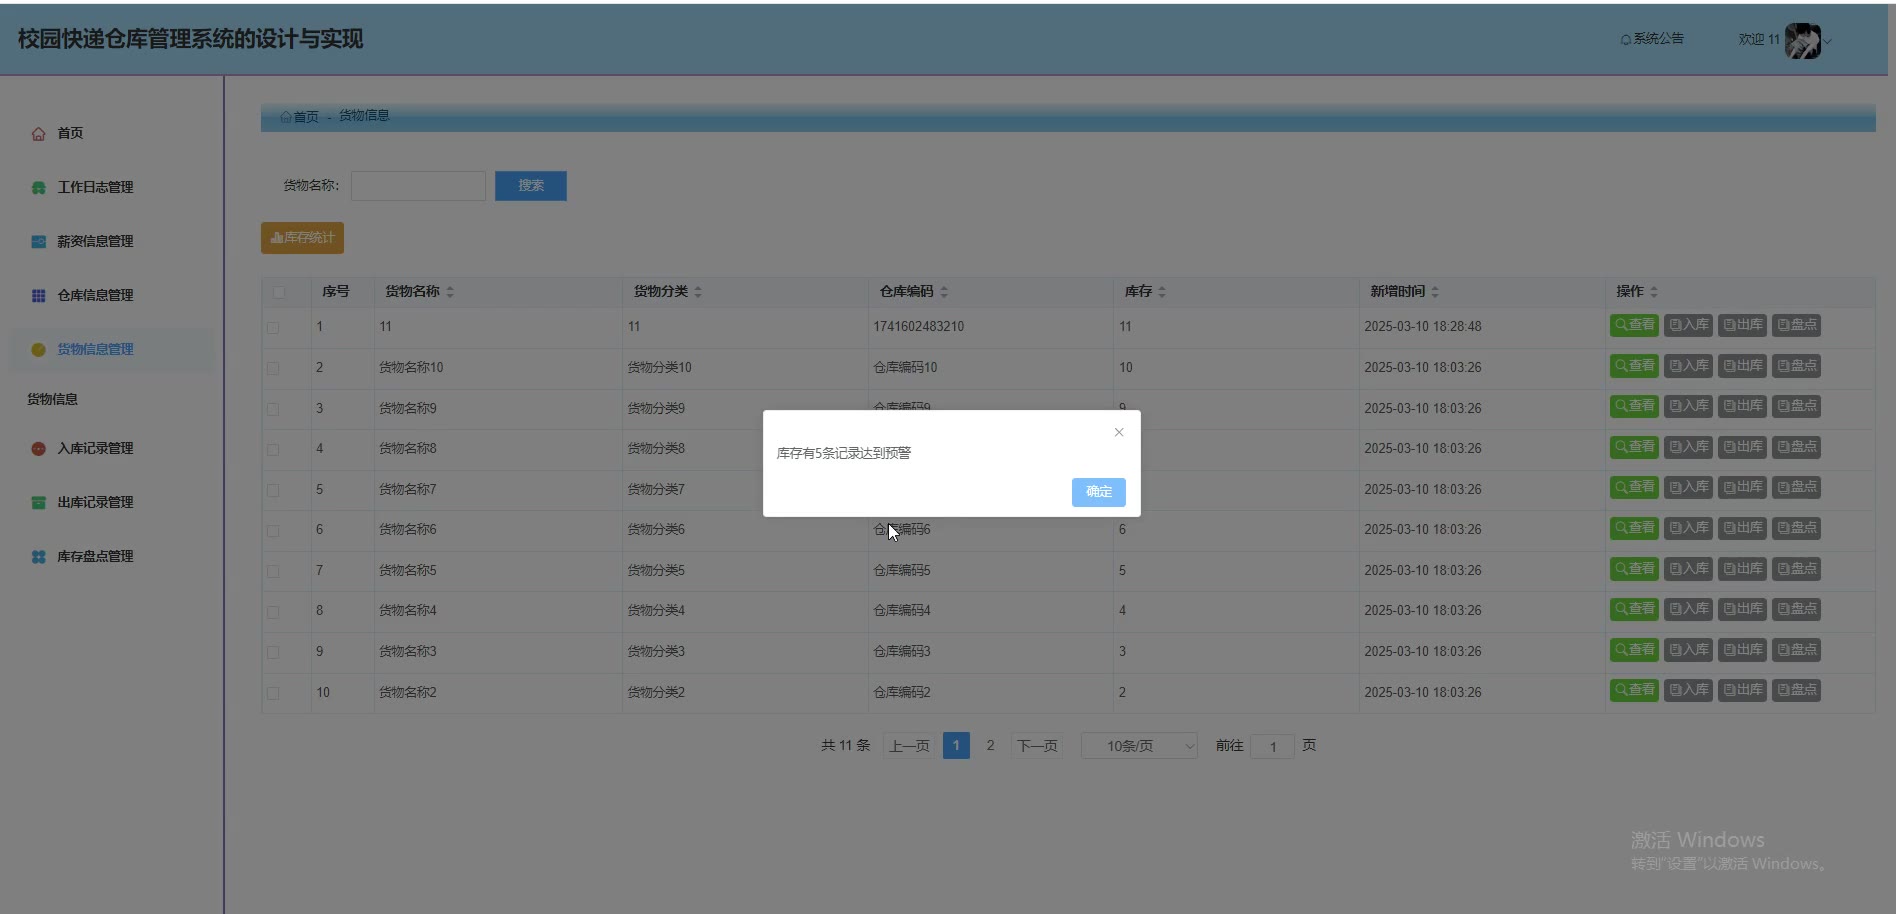The image size is (1896, 914).
Task: Sort the table by 货物分类 column arrows
Action: (698, 292)
